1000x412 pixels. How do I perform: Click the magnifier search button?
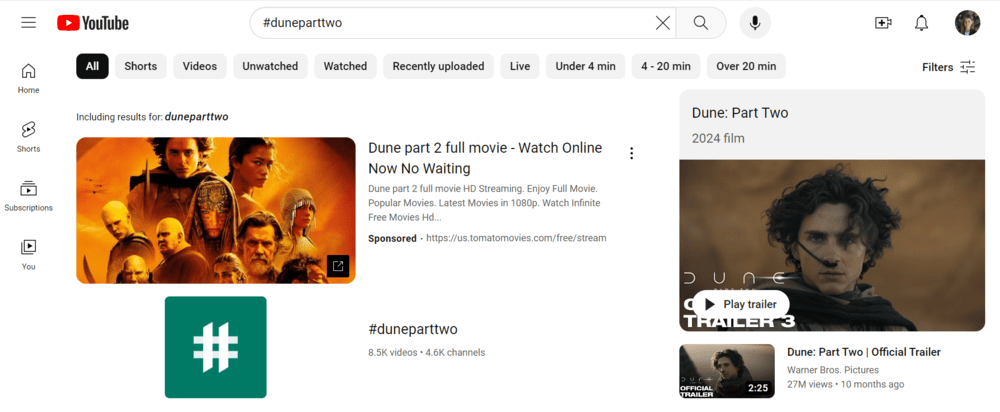700,23
